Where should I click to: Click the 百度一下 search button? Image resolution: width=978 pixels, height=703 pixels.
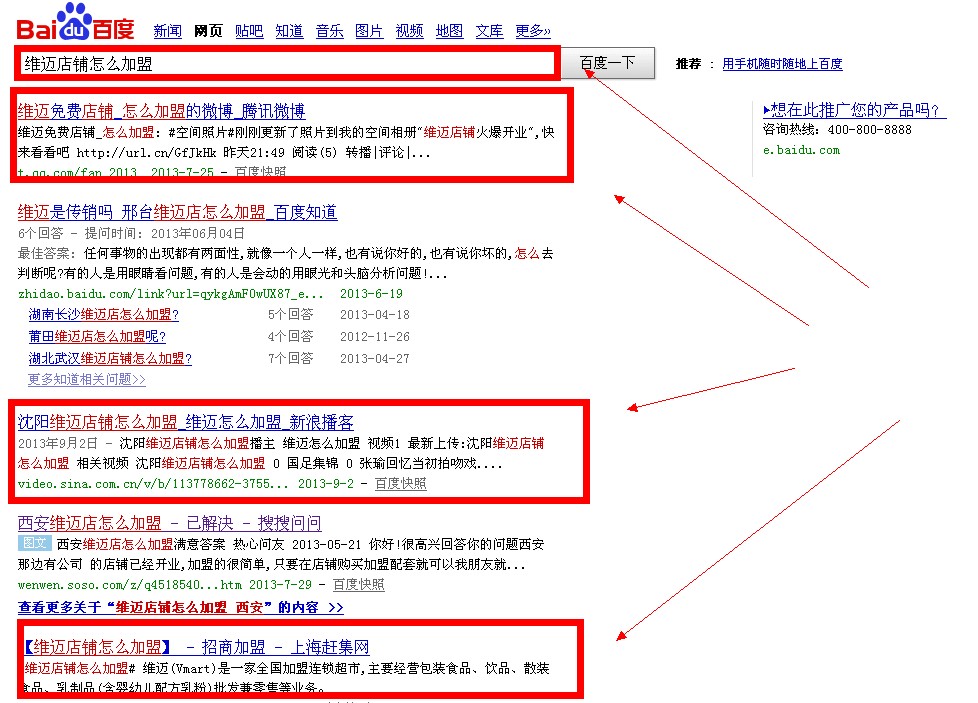[608, 63]
